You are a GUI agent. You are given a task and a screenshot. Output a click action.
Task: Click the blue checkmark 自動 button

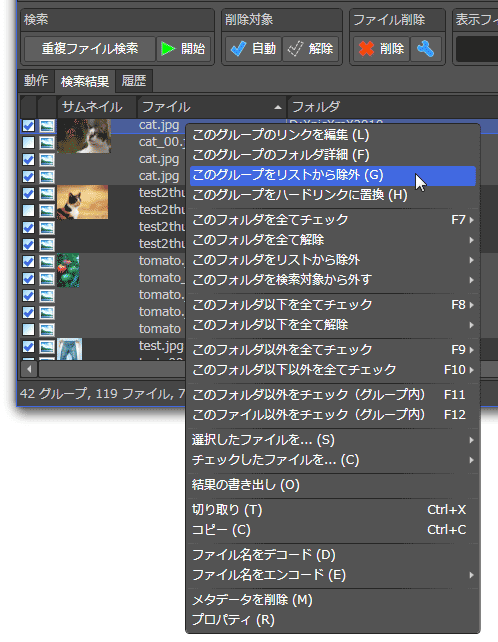pos(253,49)
